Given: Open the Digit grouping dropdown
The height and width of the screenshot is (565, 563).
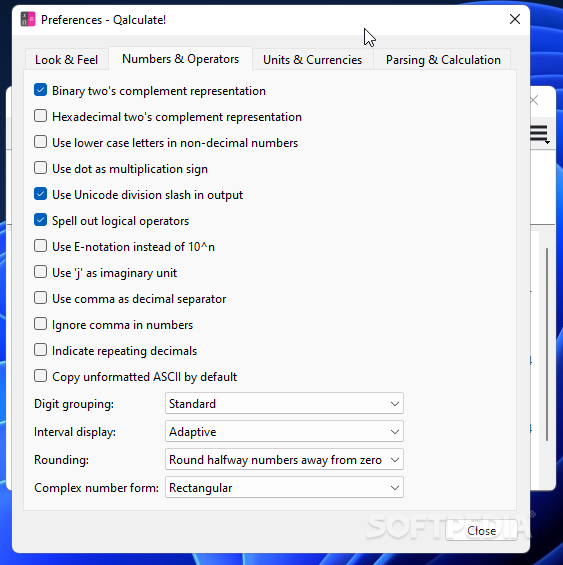Looking at the screenshot, I should (284, 404).
